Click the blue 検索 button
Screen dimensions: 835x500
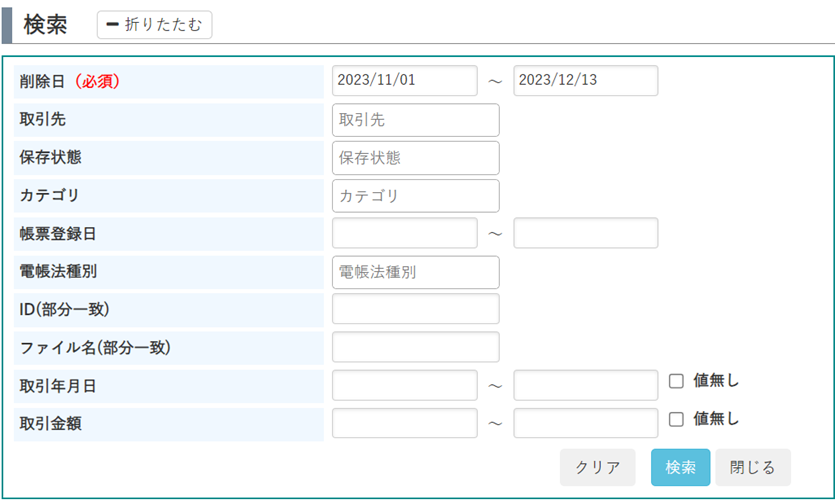point(680,467)
